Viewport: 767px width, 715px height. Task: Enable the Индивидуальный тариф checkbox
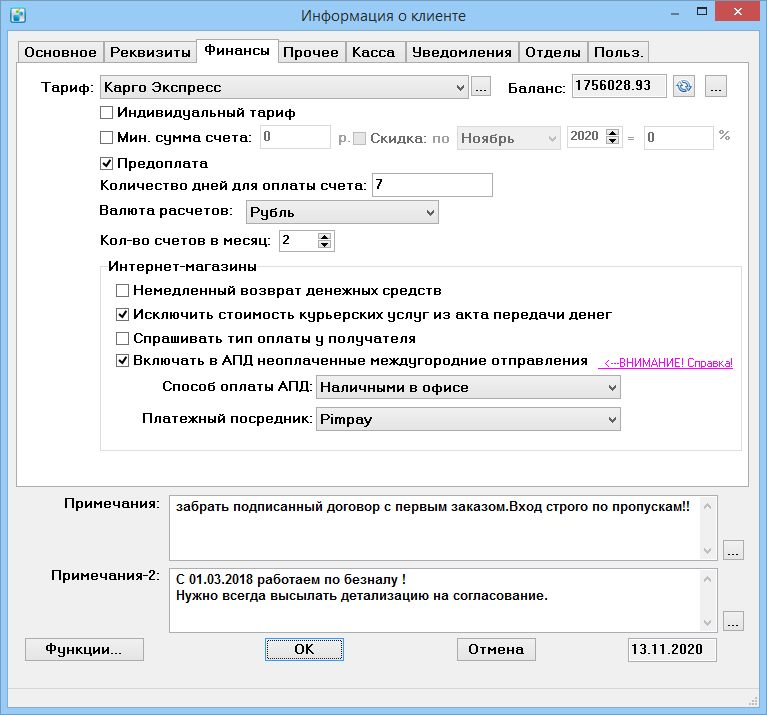click(107, 112)
